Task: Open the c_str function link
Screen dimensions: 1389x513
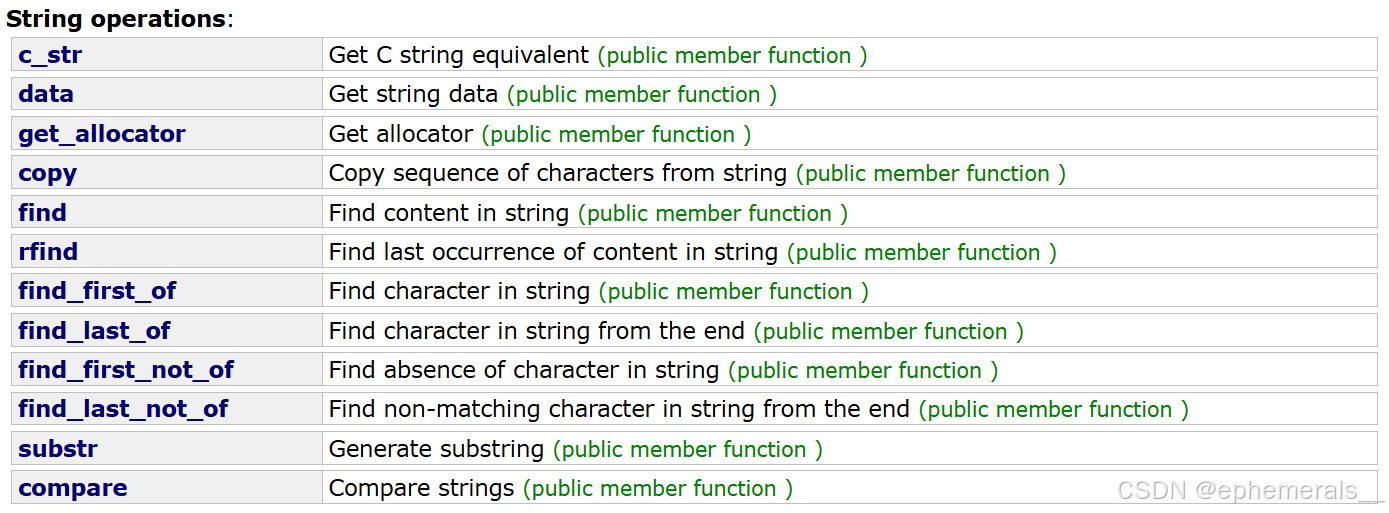Action: [50, 55]
